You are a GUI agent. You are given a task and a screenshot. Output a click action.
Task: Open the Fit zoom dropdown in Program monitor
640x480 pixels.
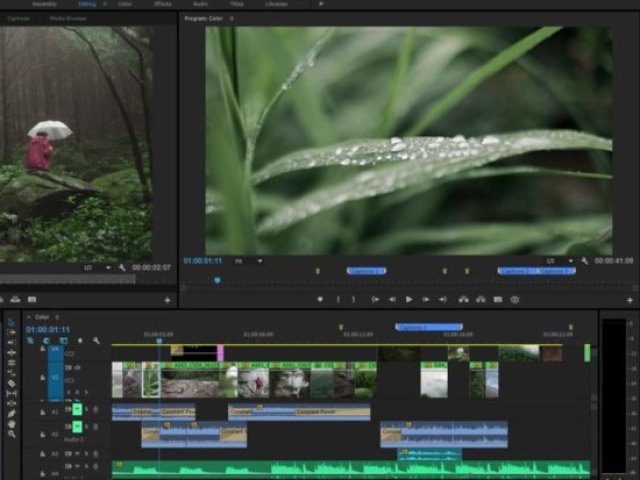tap(249, 261)
